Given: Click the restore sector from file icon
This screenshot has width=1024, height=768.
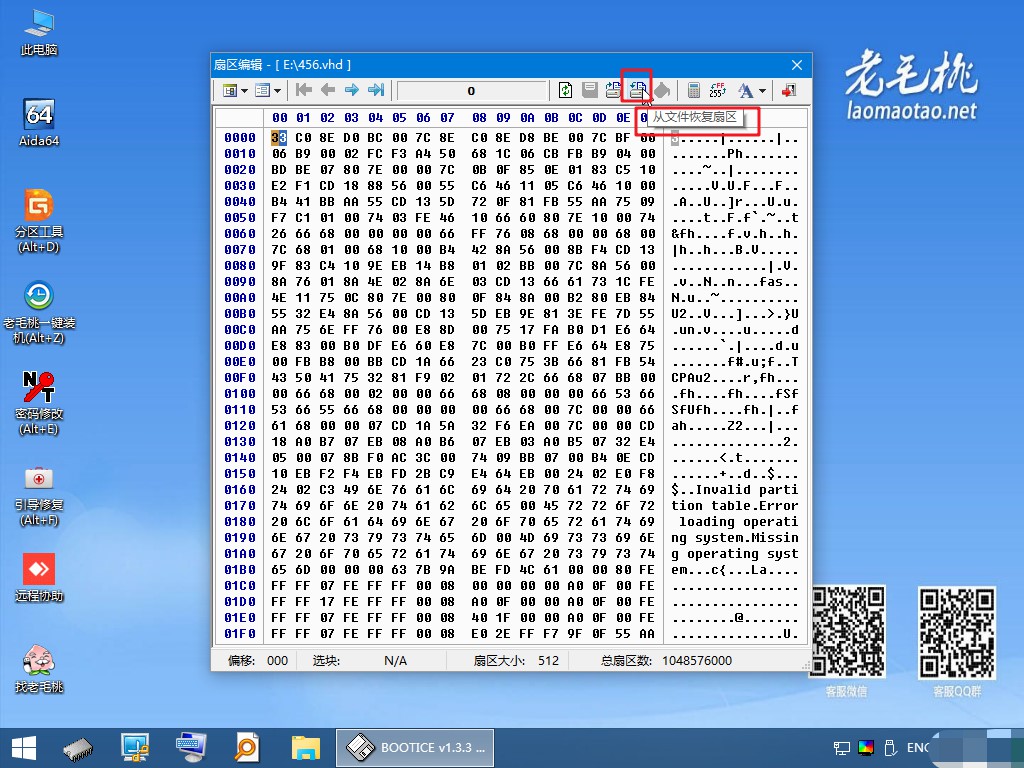Looking at the screenshot, I should point(636,90).
